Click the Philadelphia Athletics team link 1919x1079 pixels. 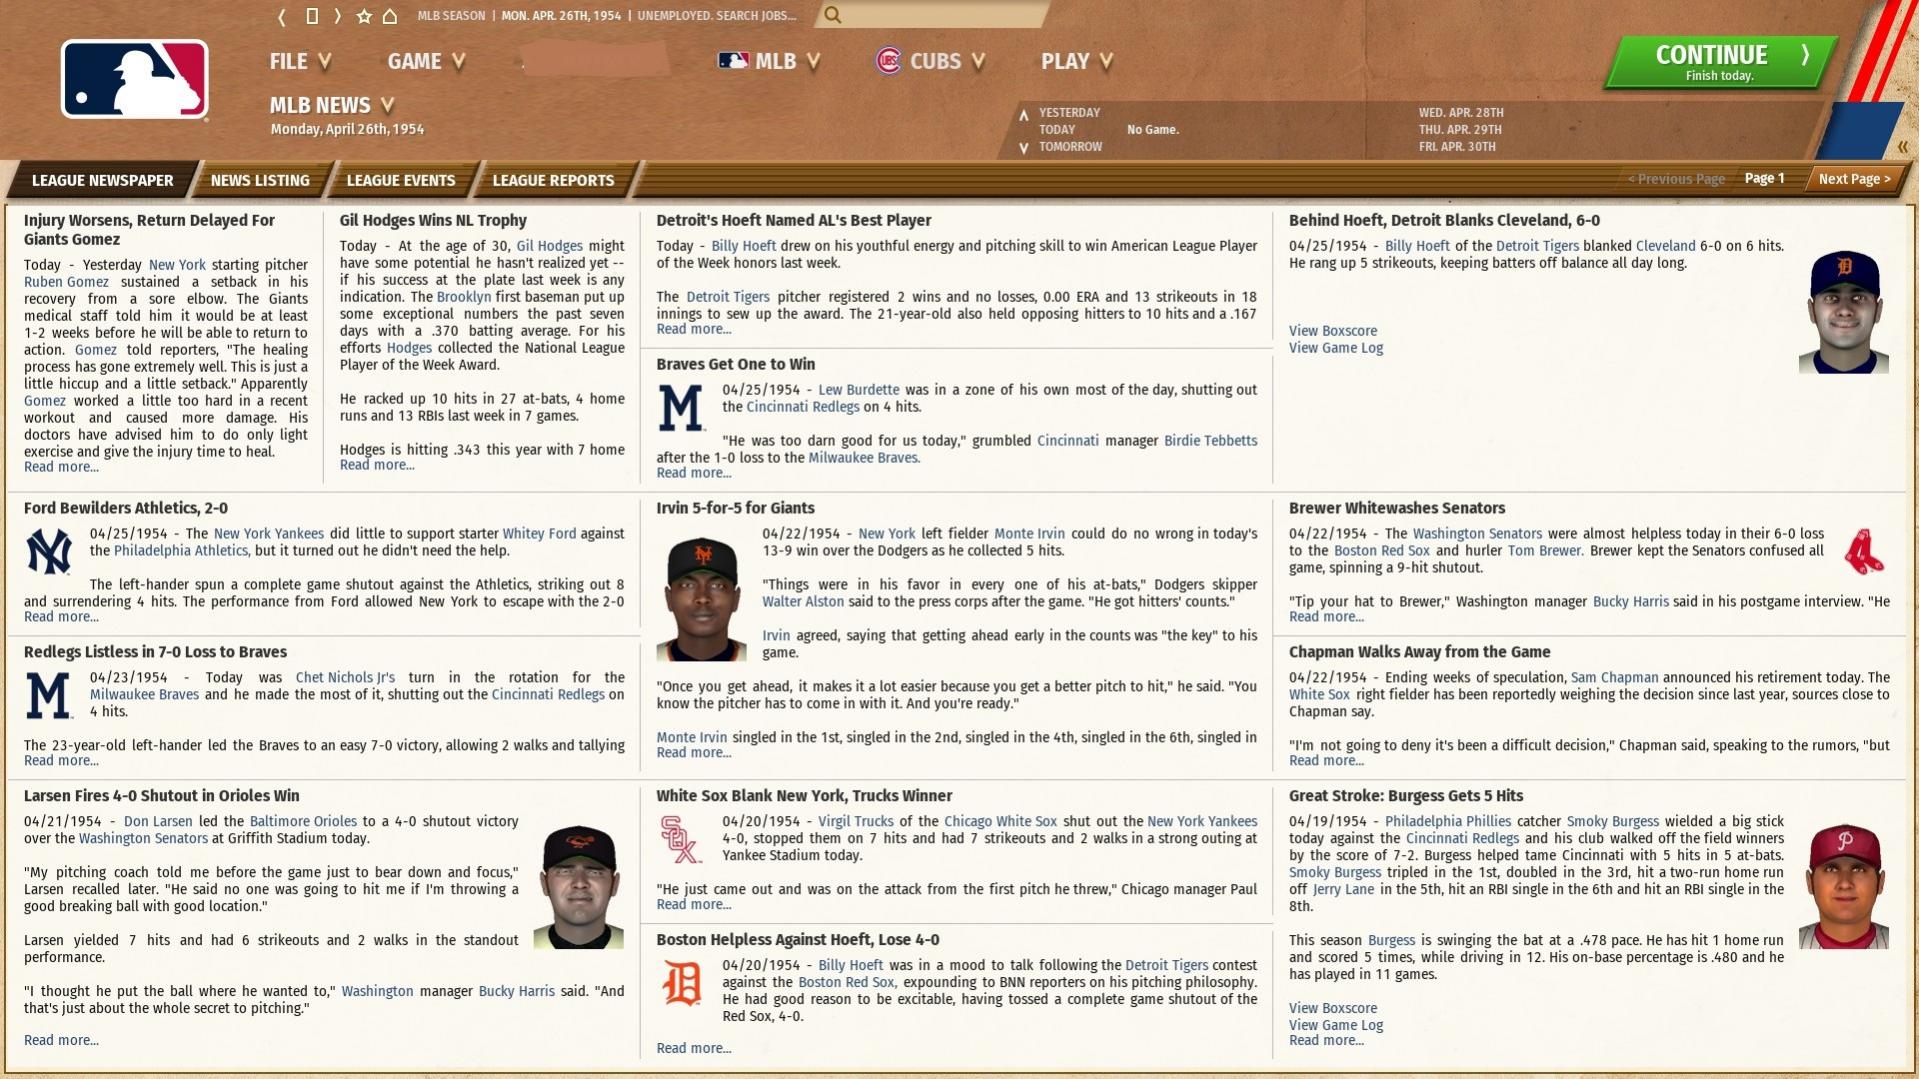180,551
